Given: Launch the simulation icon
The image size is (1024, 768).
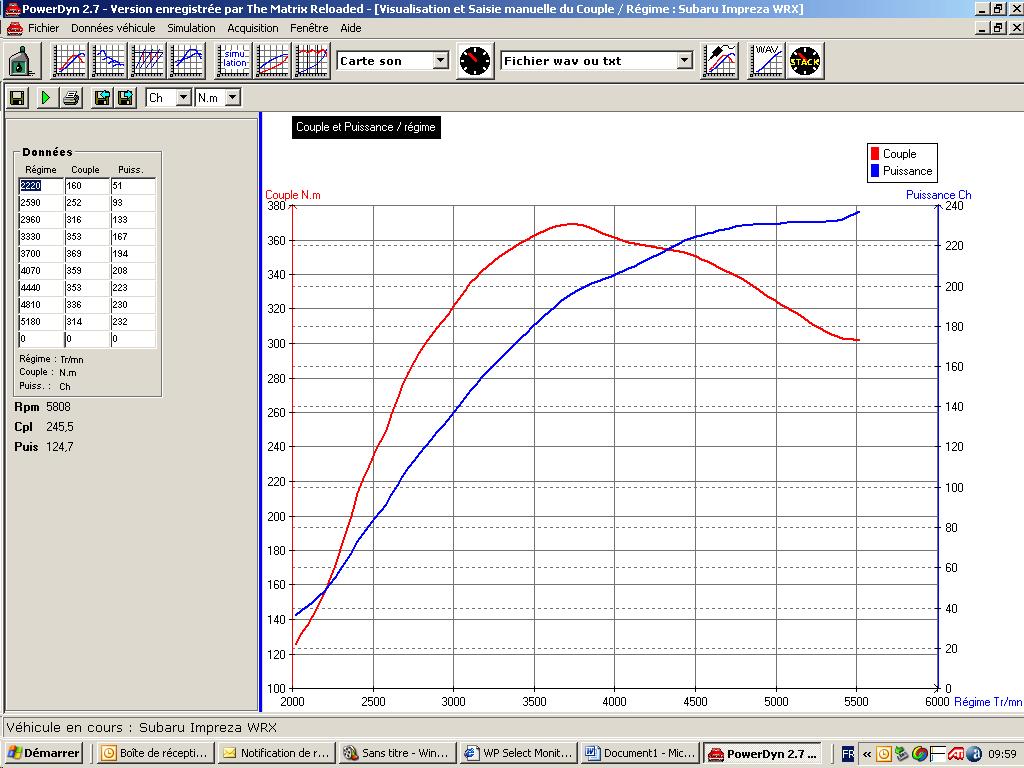Looking at the screenshot, I should click(233, 61).
